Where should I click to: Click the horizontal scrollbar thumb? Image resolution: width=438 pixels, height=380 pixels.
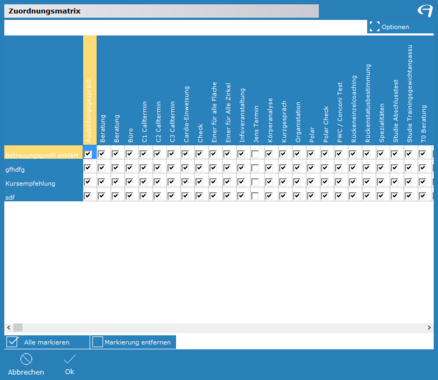(x=18, y=328)
